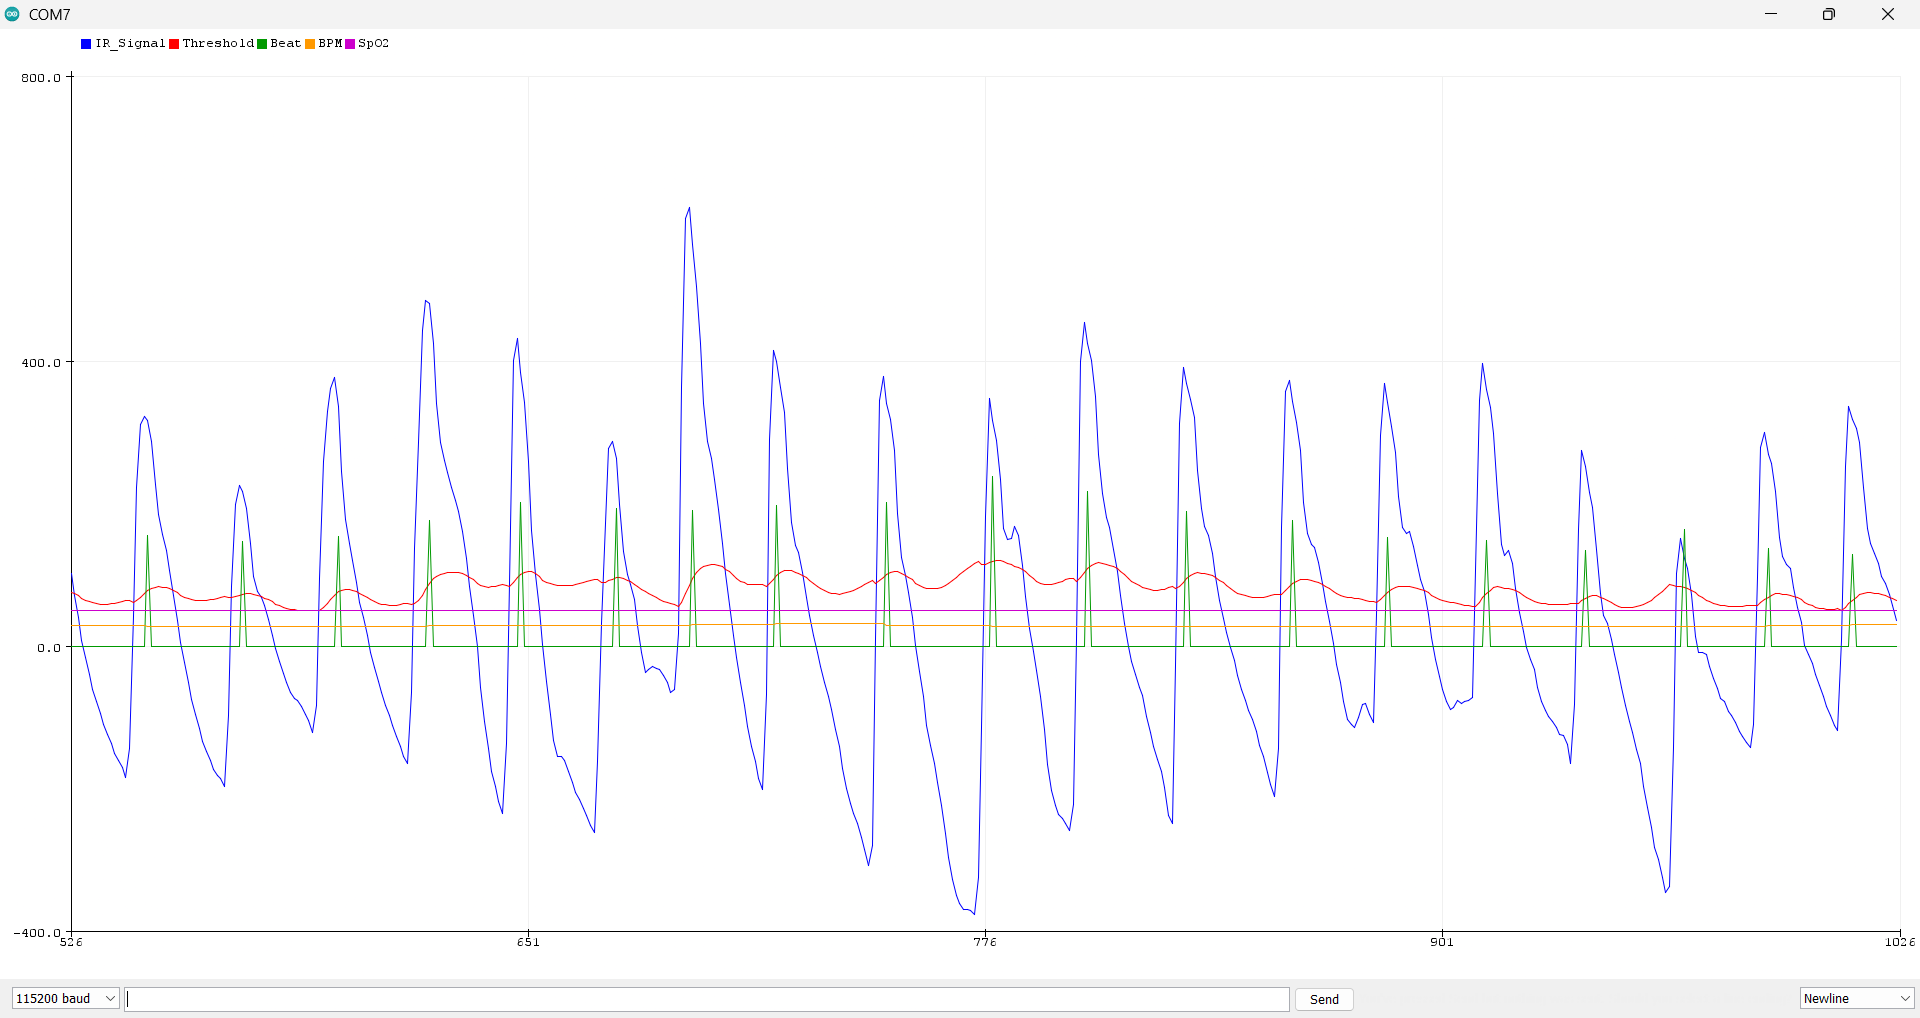This screenshot has height=1018, width=1920.
Task: Select the green Beat legend square
Action: click(x=261, y=43)
